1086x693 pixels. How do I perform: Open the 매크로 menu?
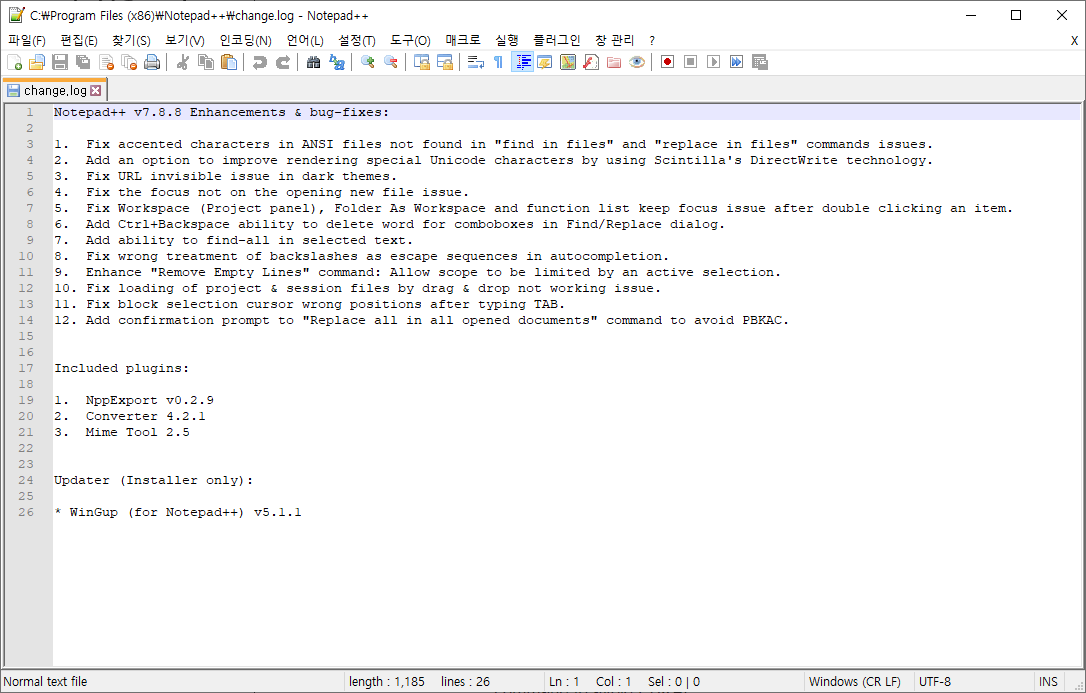pos(463,41)
